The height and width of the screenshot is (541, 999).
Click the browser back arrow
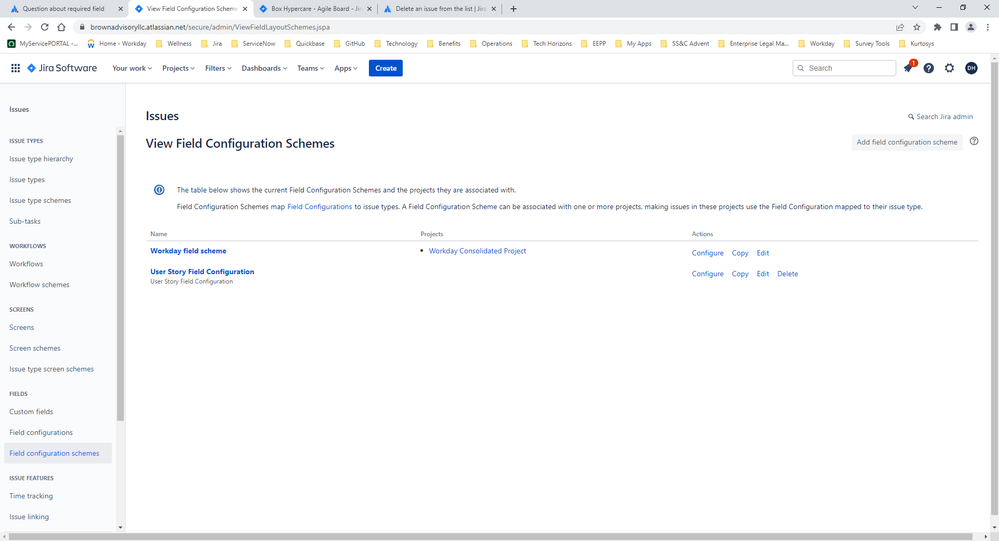[x=11, y=27]
